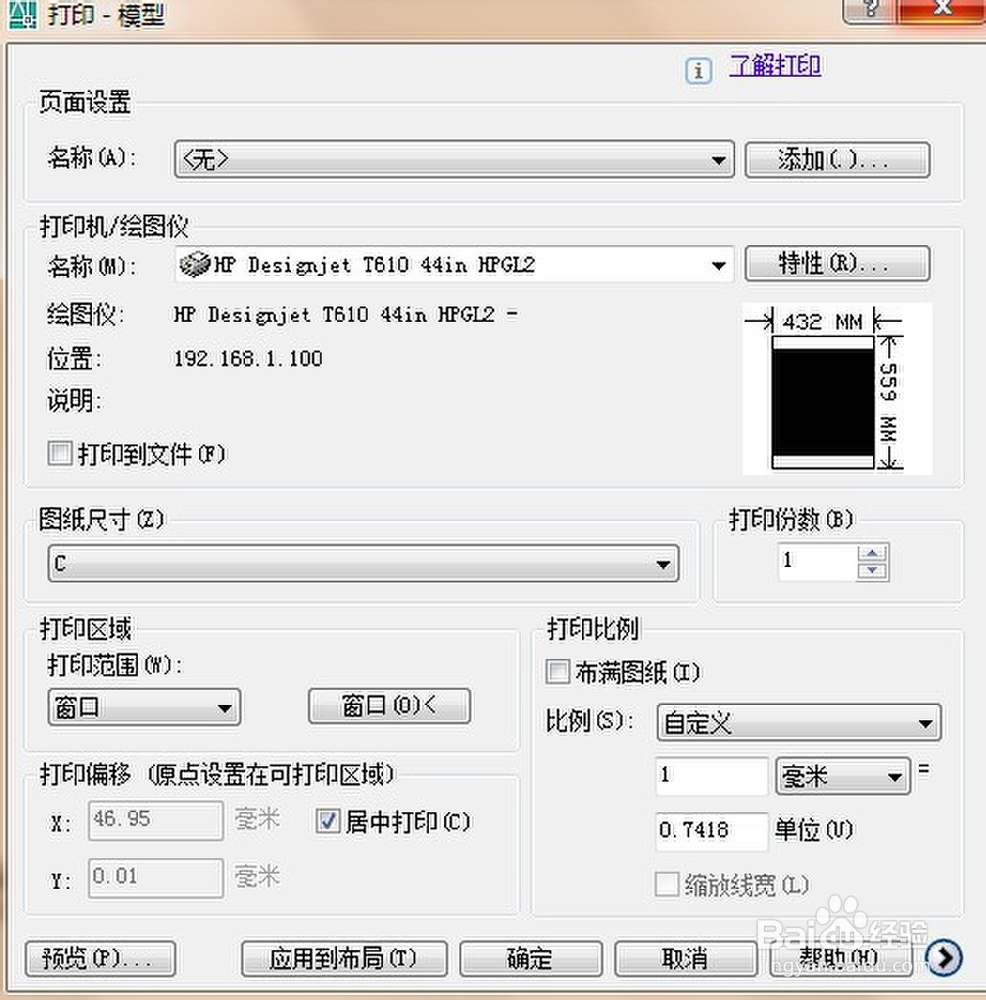This screenshot has width=986, height=1000.
Task: Toggle the 布满图纸(I) checkbox
Action: tap(557, 672)
